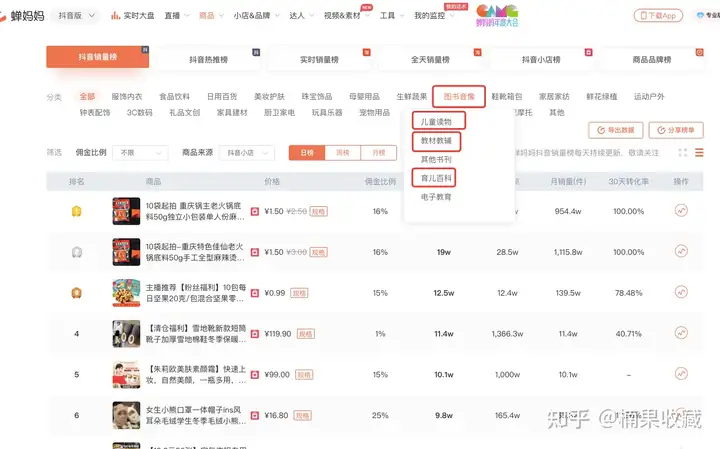The image size is (720, 449).
Task: Sort by the 月销量(件) column header
Action: pyautogui.click(x=568, y=181)
